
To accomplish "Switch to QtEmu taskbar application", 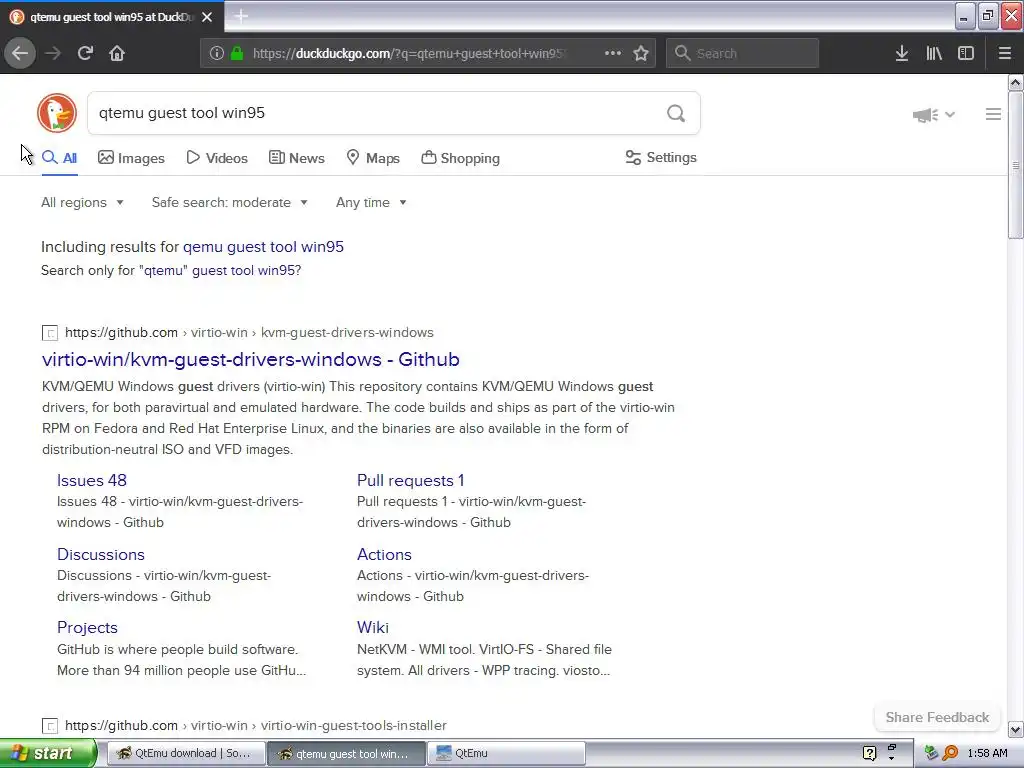I will 506,753.
